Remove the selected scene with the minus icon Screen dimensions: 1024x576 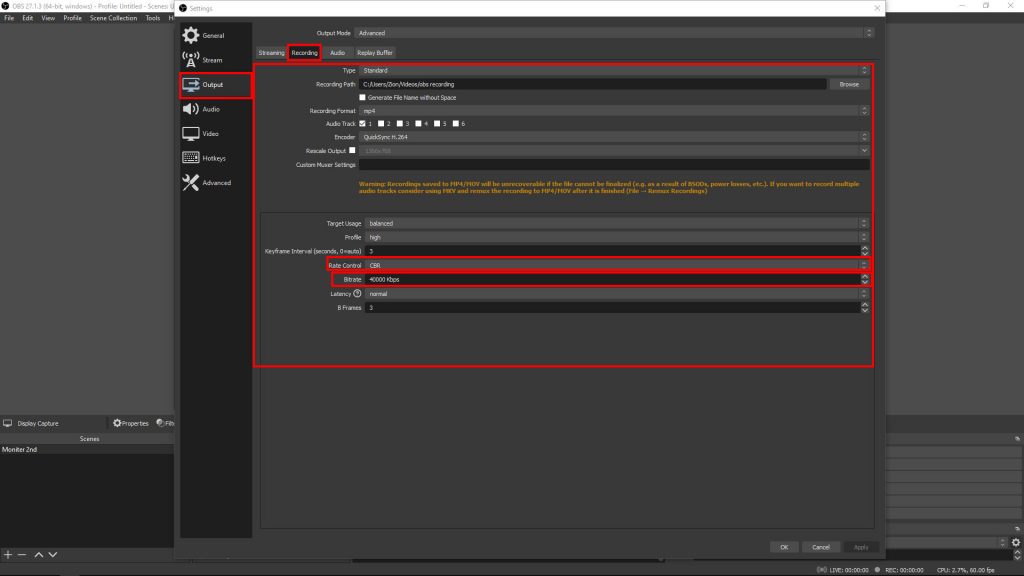(x=22, y=554)
